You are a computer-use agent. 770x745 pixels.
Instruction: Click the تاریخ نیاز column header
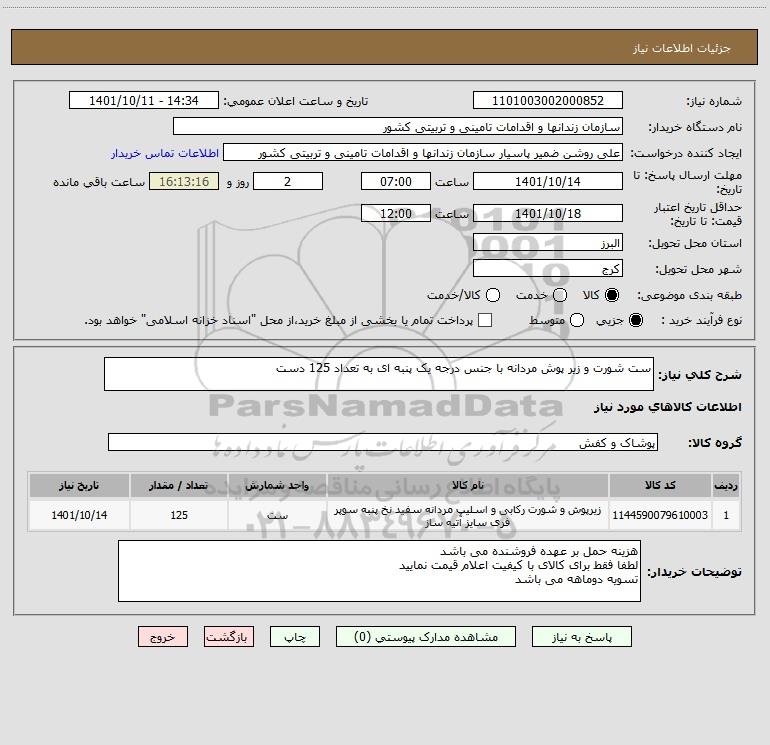[x=79, y=485]
